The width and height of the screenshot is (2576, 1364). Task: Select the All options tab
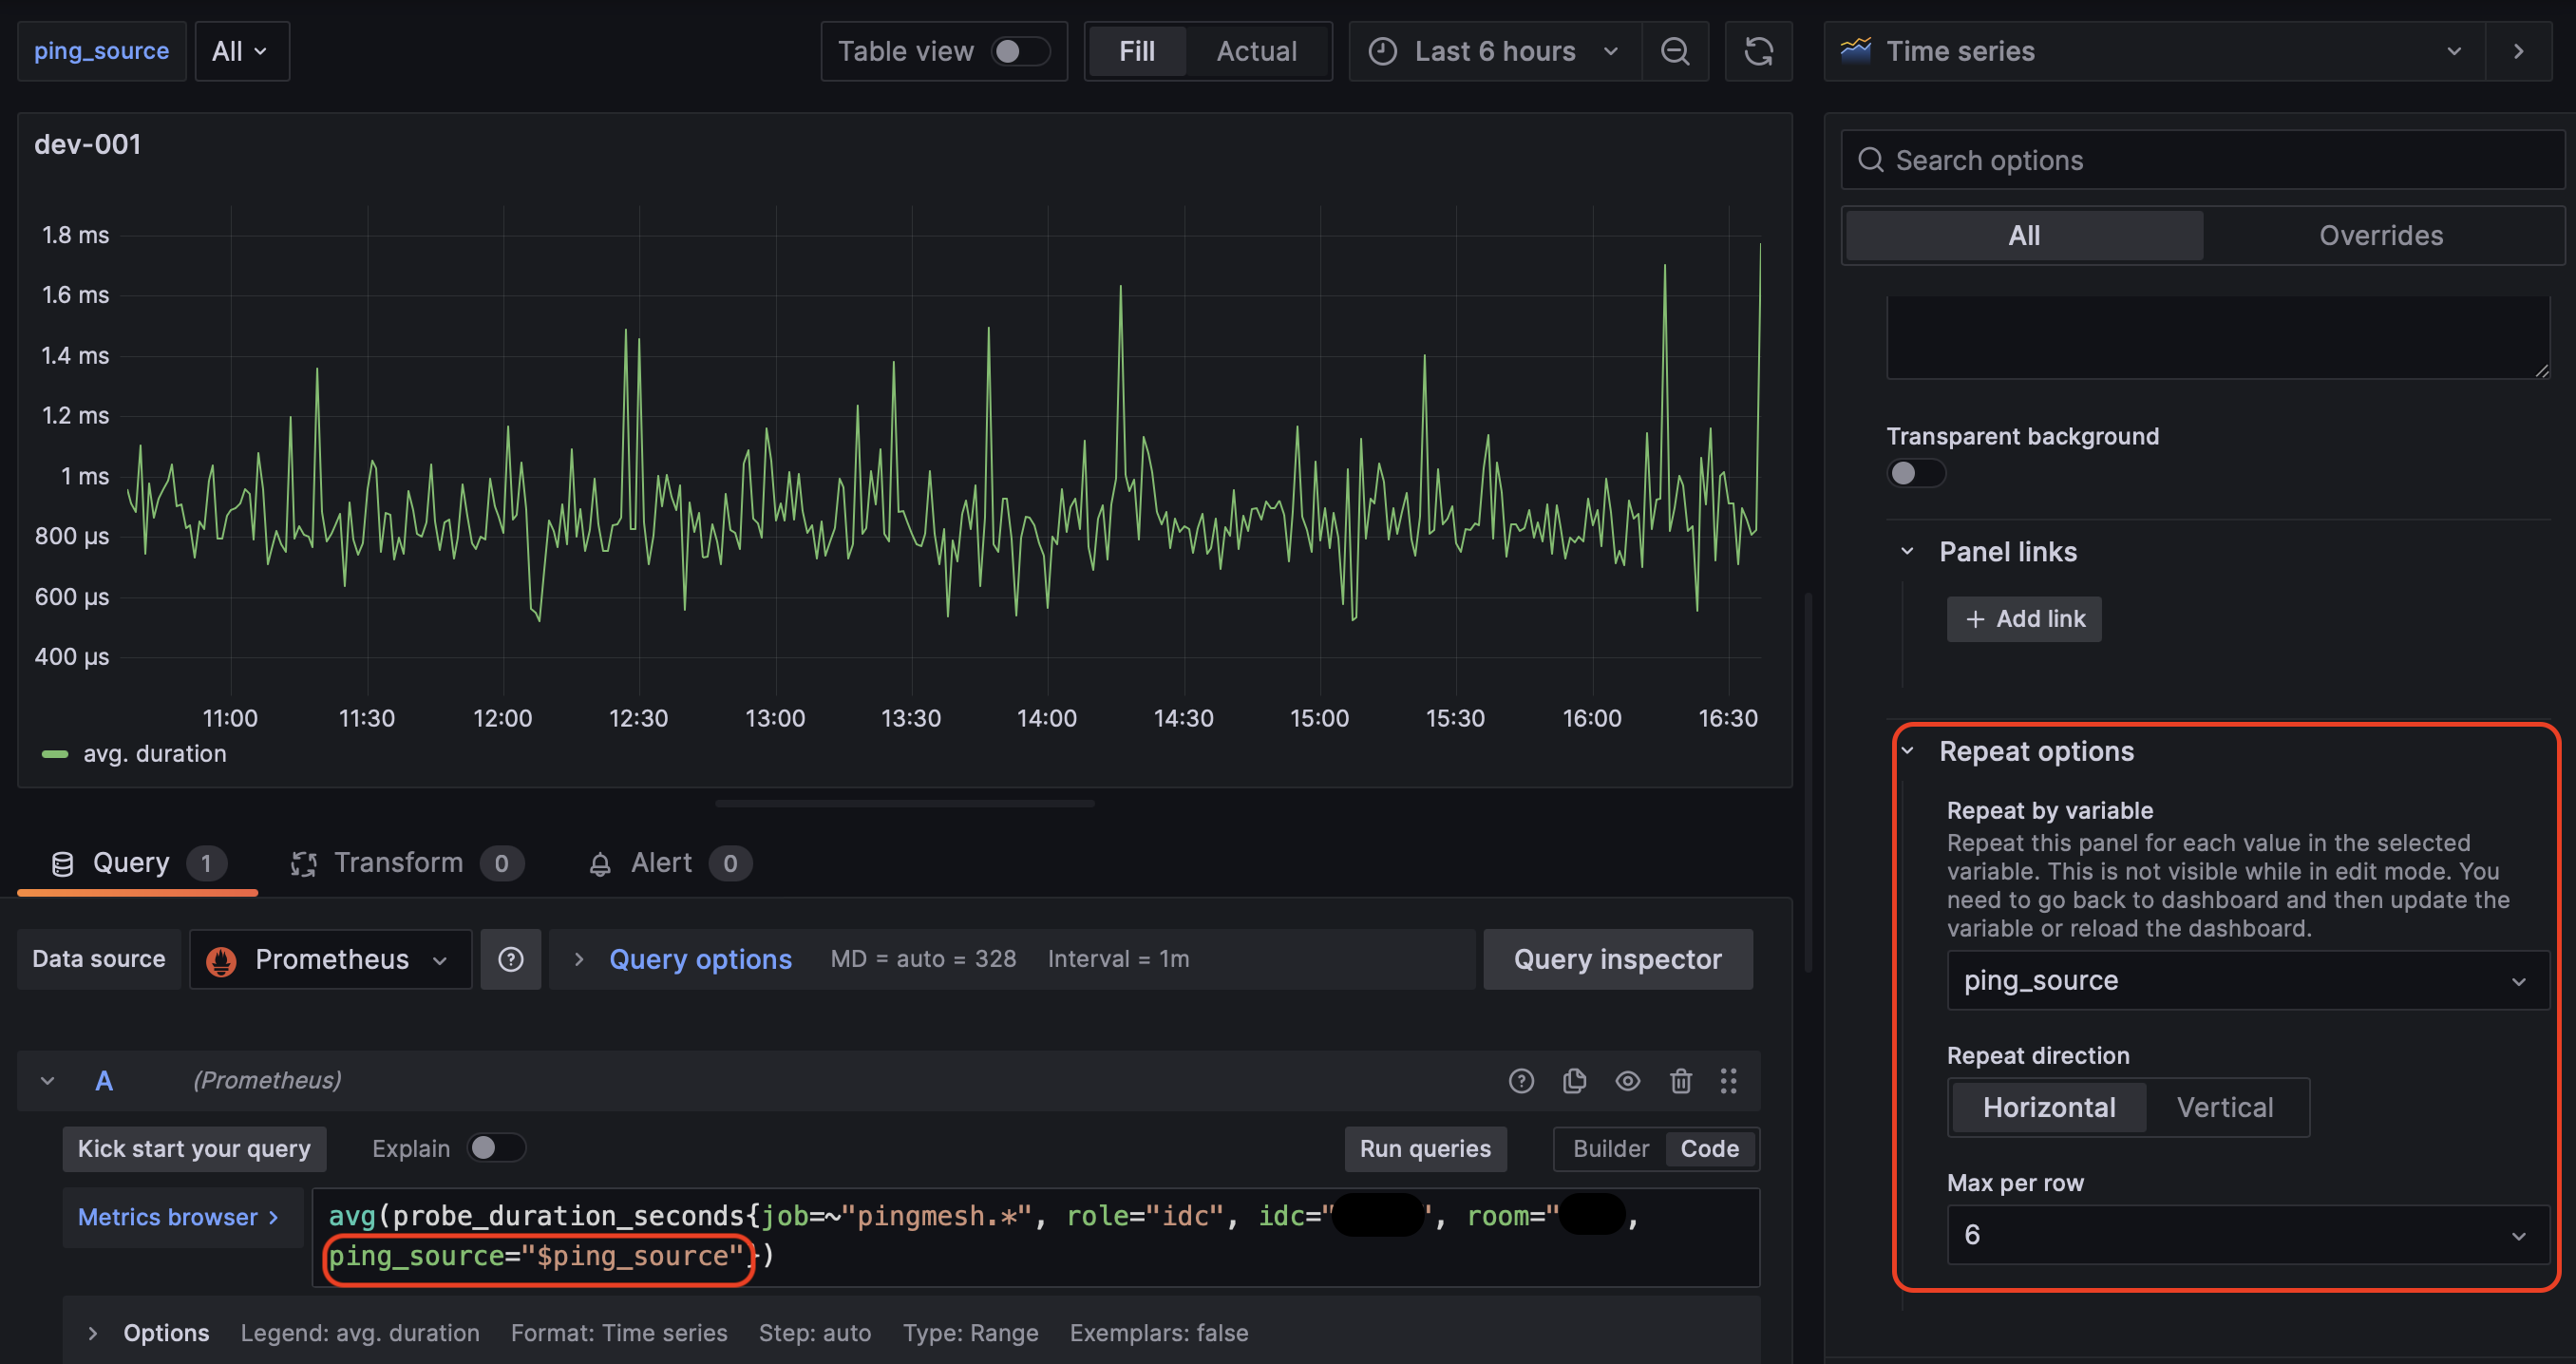(x=2024, y=236)
